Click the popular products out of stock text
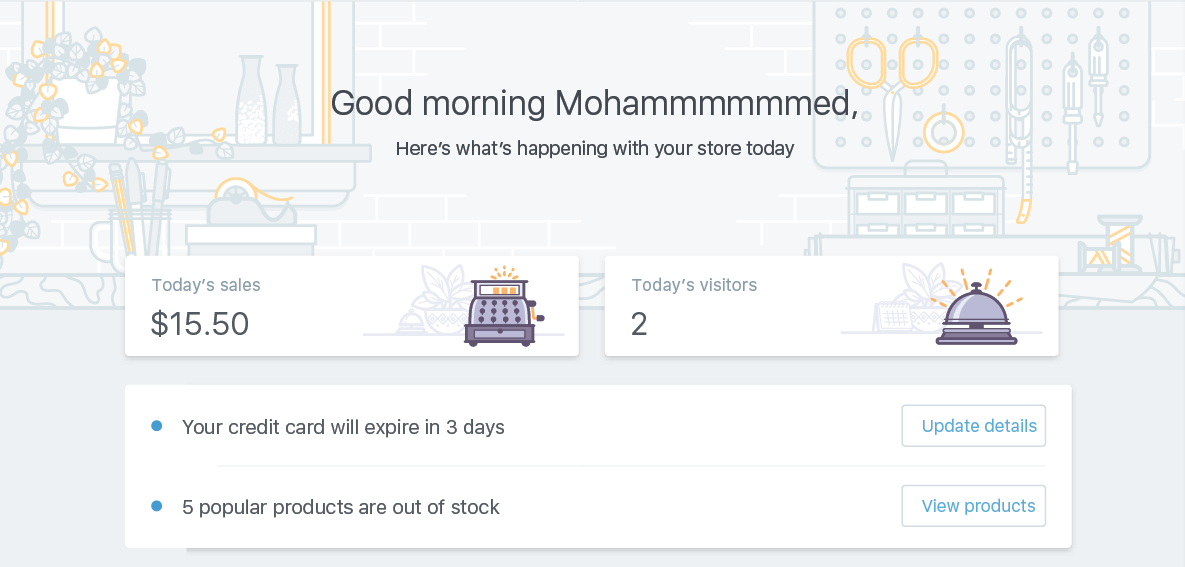The image size is (1185, 567). click(x=340, y=507)
